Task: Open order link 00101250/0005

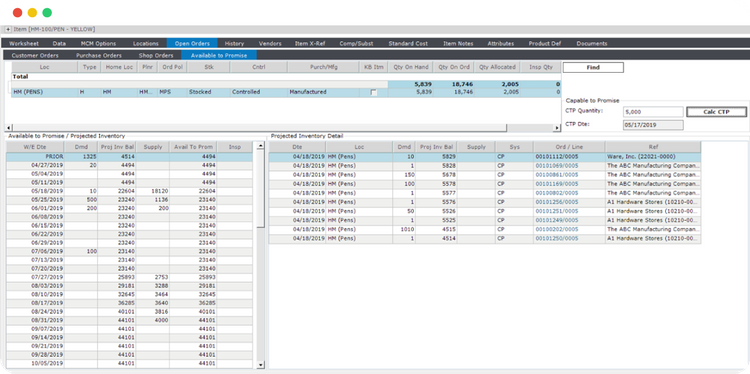Action: click(x=557, y=238)
